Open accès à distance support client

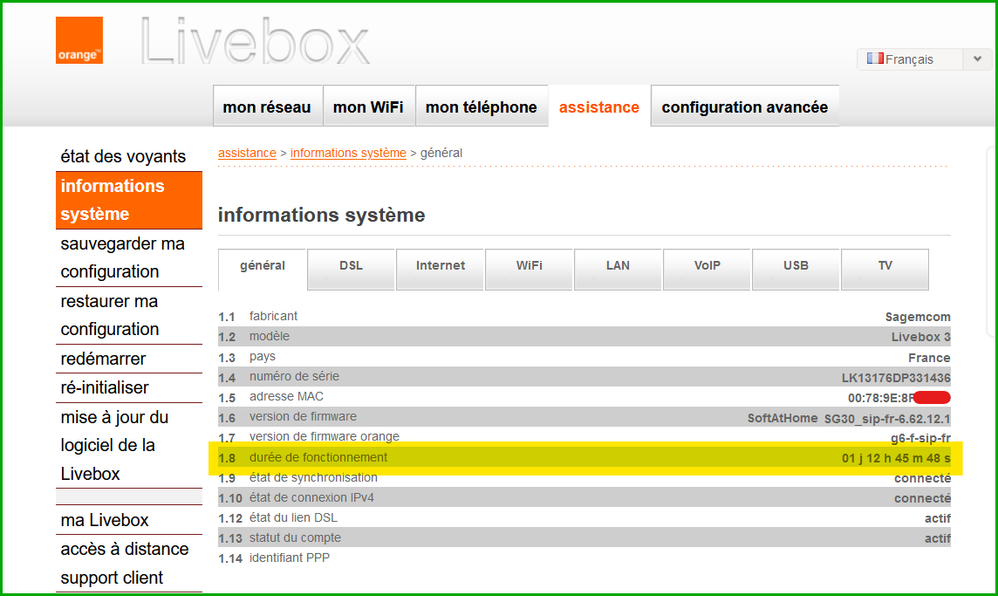124,563
